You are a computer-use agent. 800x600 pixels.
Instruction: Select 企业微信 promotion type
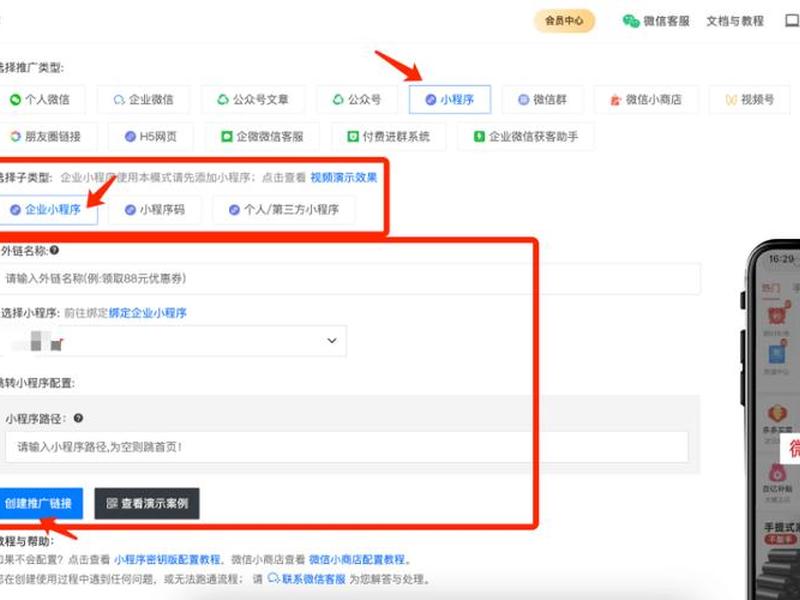[x=143, y=99]
